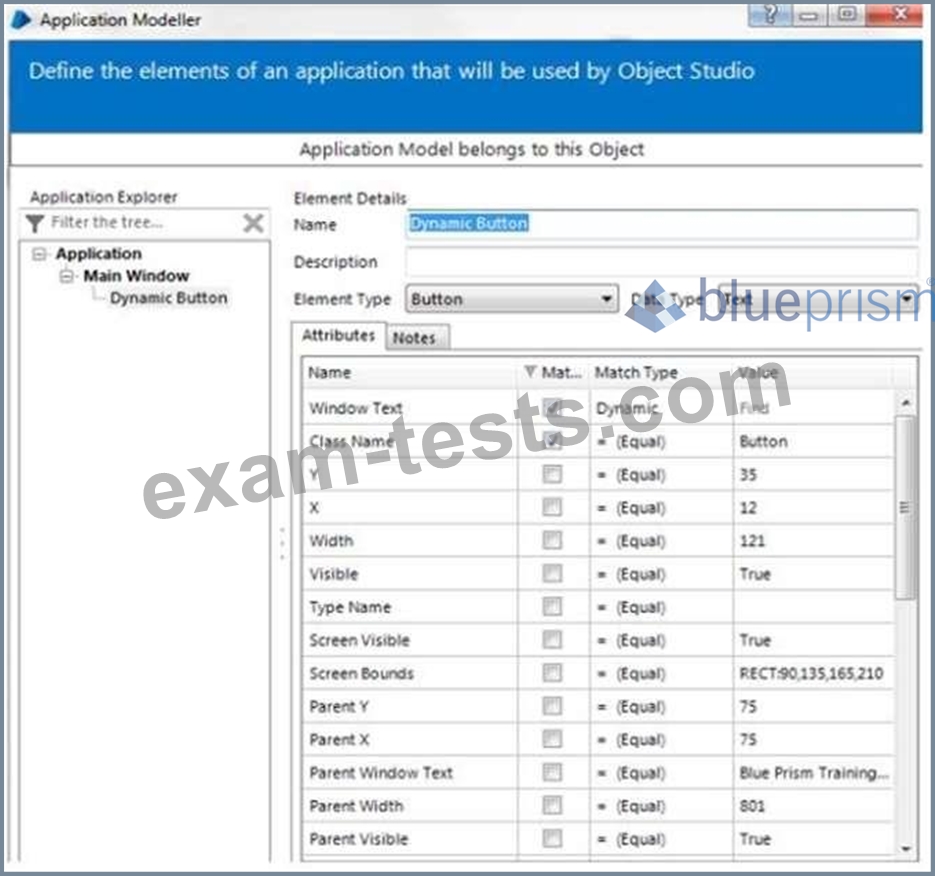Enable Match checkbox for Screen Visible
The height and width of the screenshot is (876, 935).
click(x=552, y=640)
